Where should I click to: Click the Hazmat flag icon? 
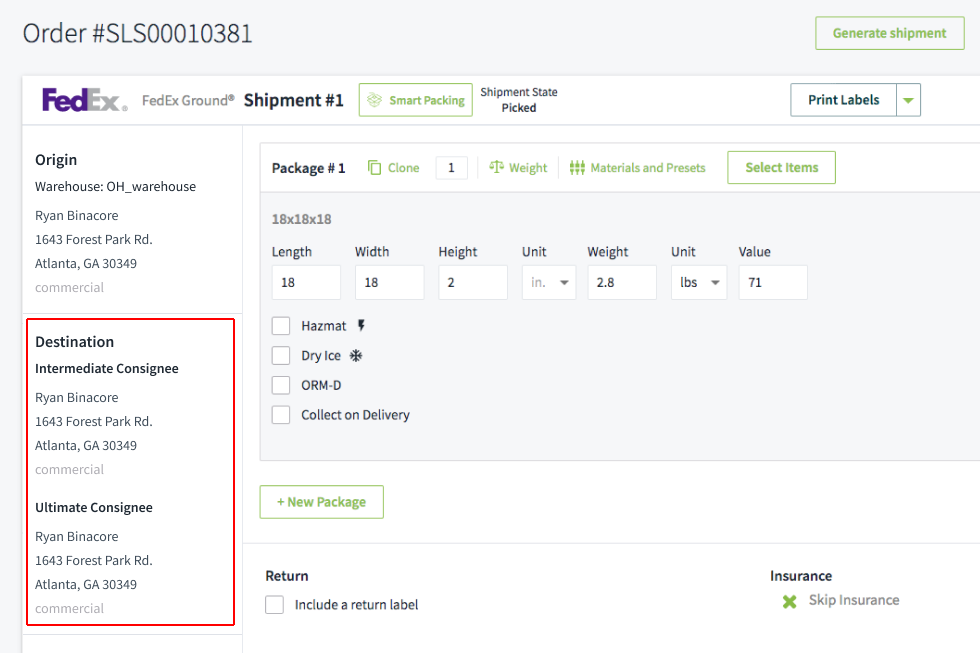[x=361, y=325]
